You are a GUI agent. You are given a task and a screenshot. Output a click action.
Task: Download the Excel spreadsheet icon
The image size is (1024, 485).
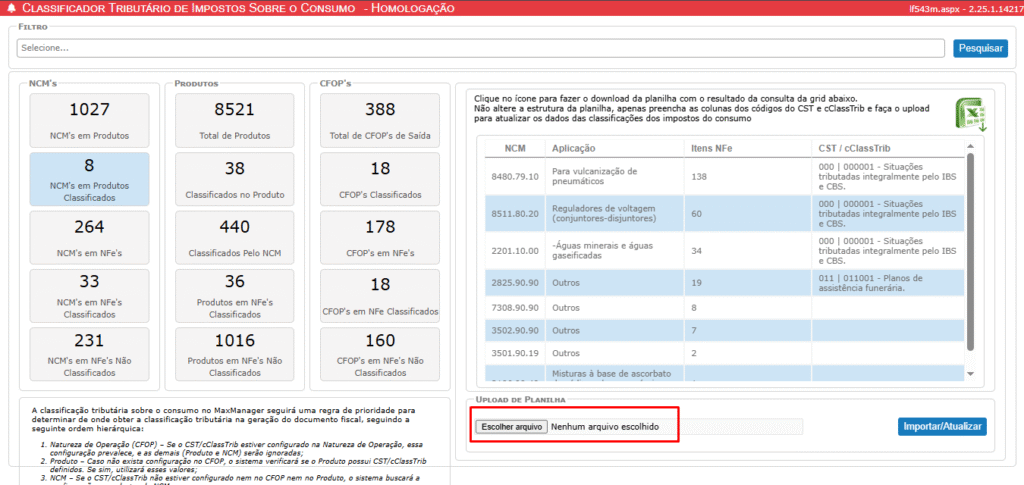pyautogui.click(x=969, y=115)
